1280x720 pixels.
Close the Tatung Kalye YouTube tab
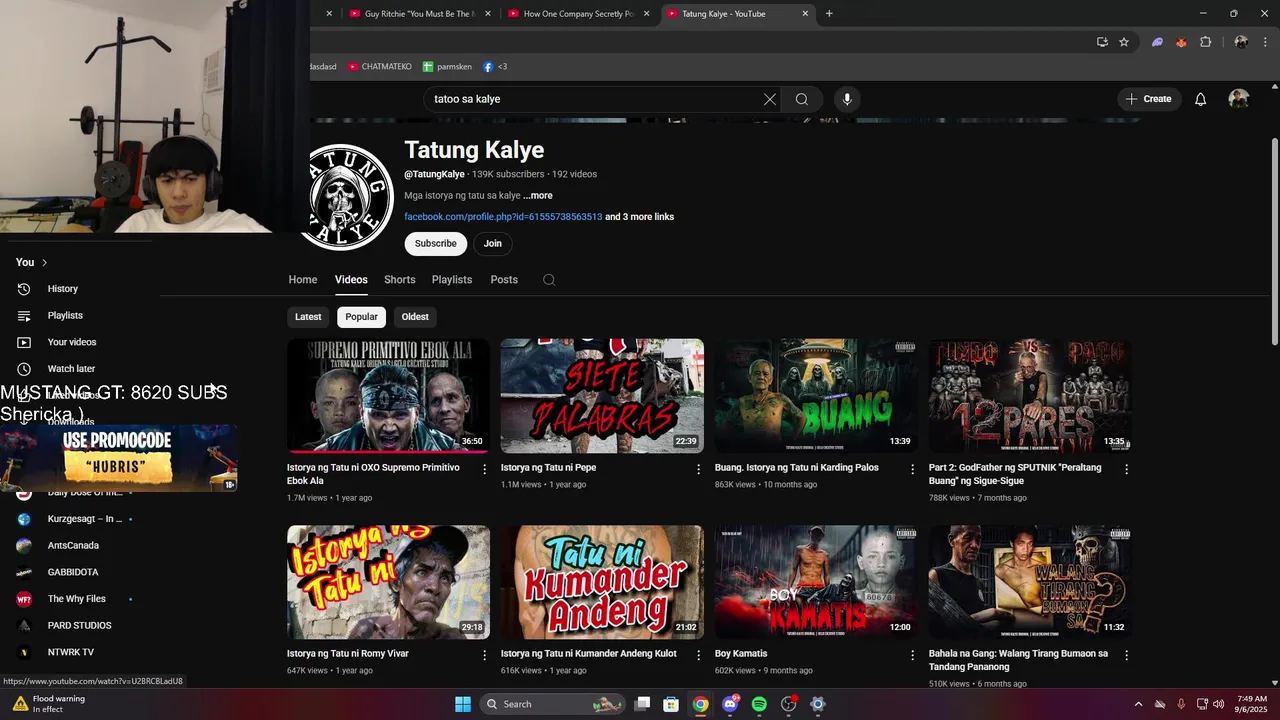806,14
